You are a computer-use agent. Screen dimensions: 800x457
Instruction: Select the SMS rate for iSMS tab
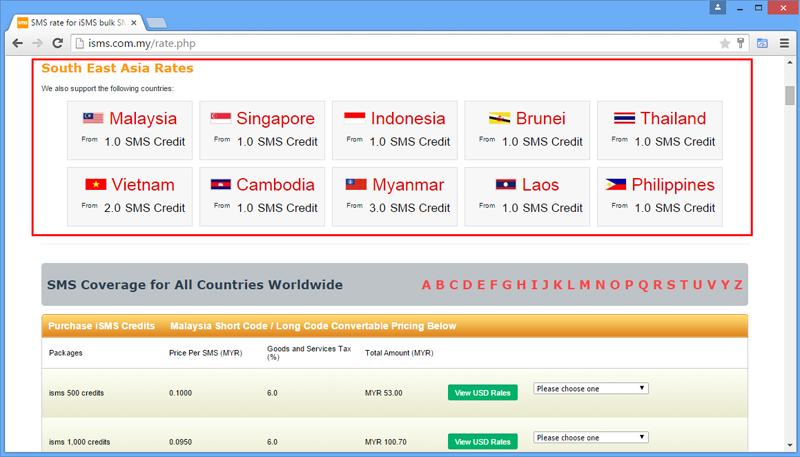(78, 23)
